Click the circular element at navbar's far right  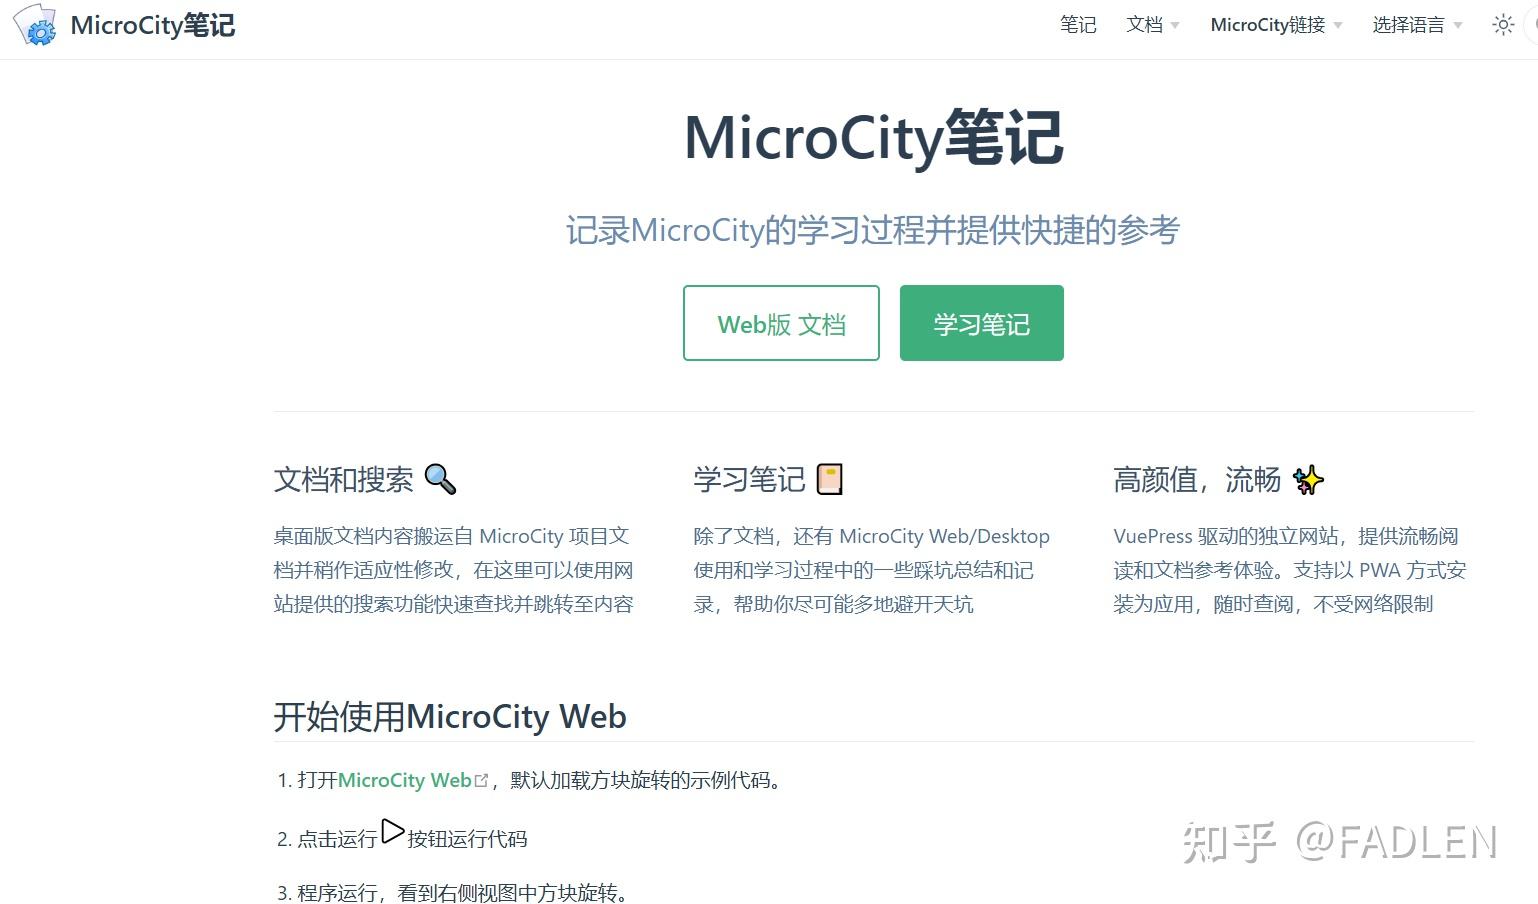[x=1534, y=25]
